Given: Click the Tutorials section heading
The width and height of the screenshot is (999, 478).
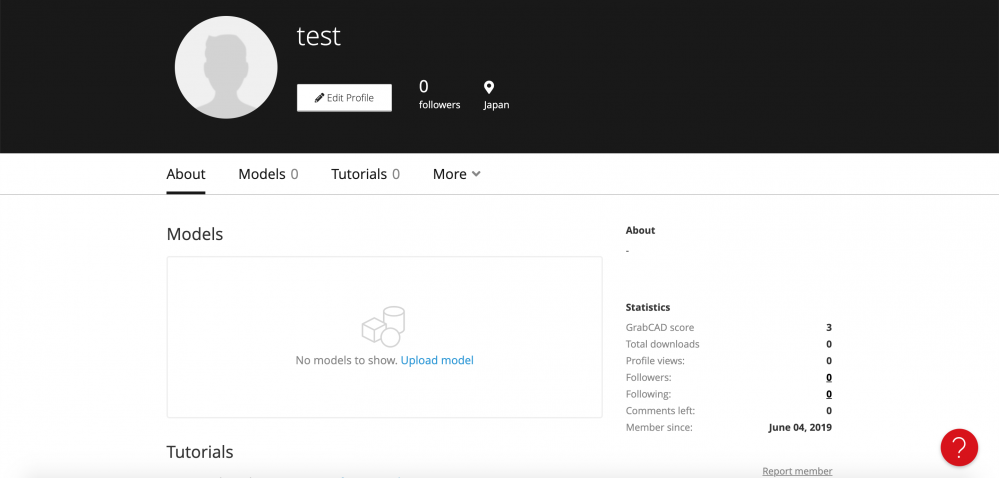Looking at the screenshot, I should coord(200,452).
